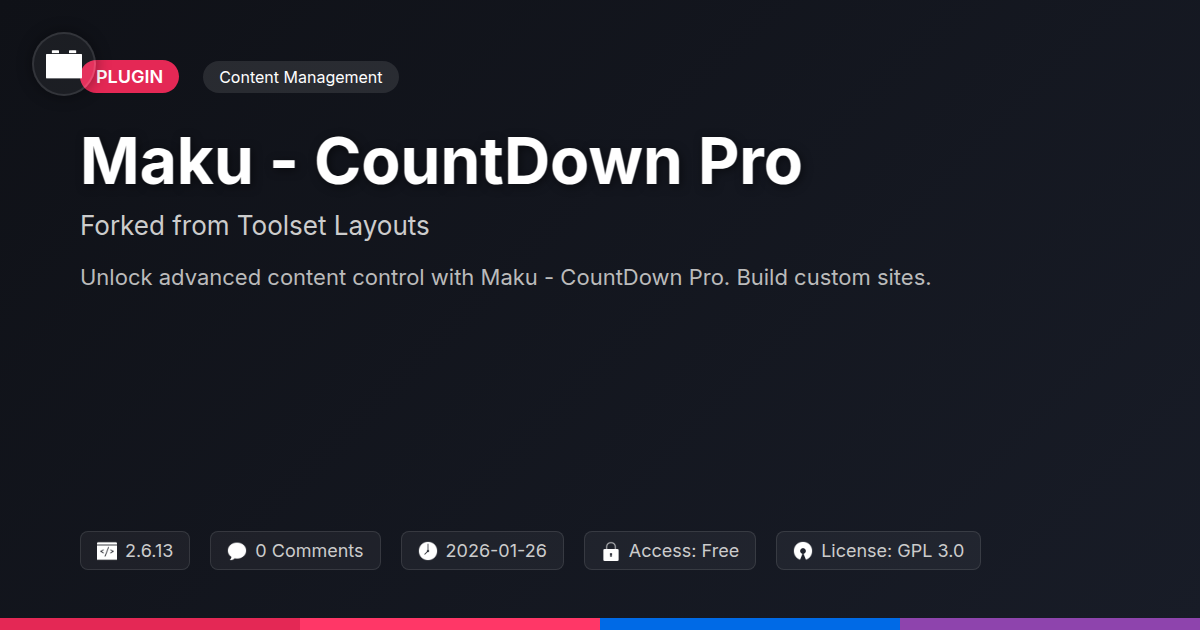1200x630 pixels.
Task: Click the purple segment of bottom bar
Action: coord(1050,624)
